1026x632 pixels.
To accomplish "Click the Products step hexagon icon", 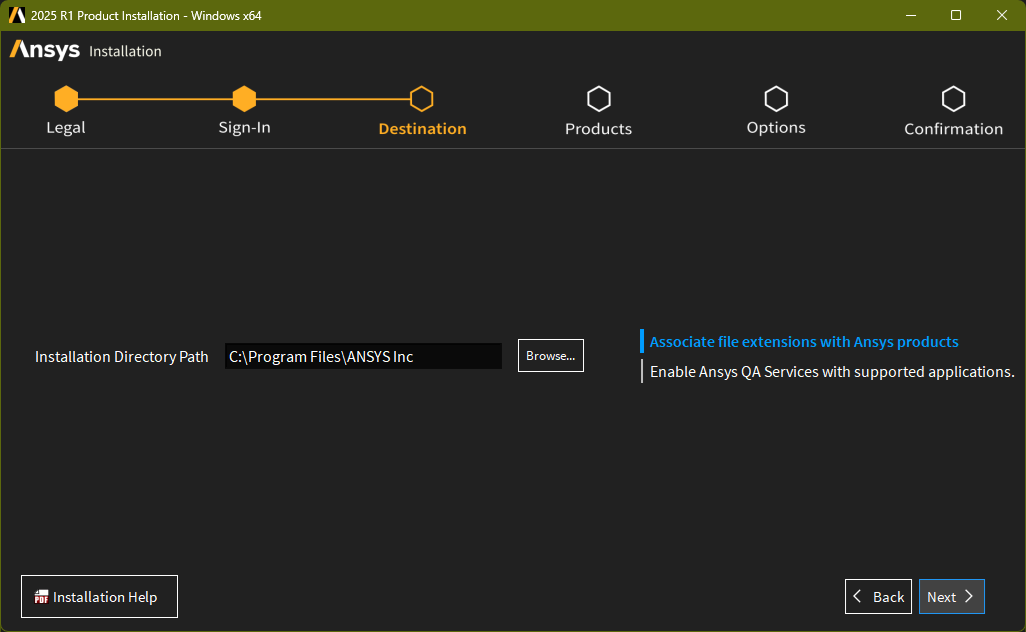I will 598,99.
